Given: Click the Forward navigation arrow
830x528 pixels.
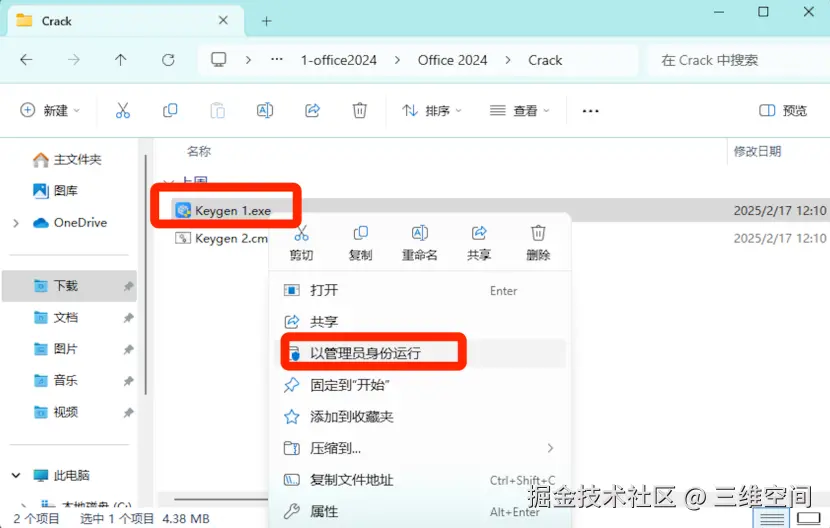Looking at the screenshot, I should (x=74, y=60).
